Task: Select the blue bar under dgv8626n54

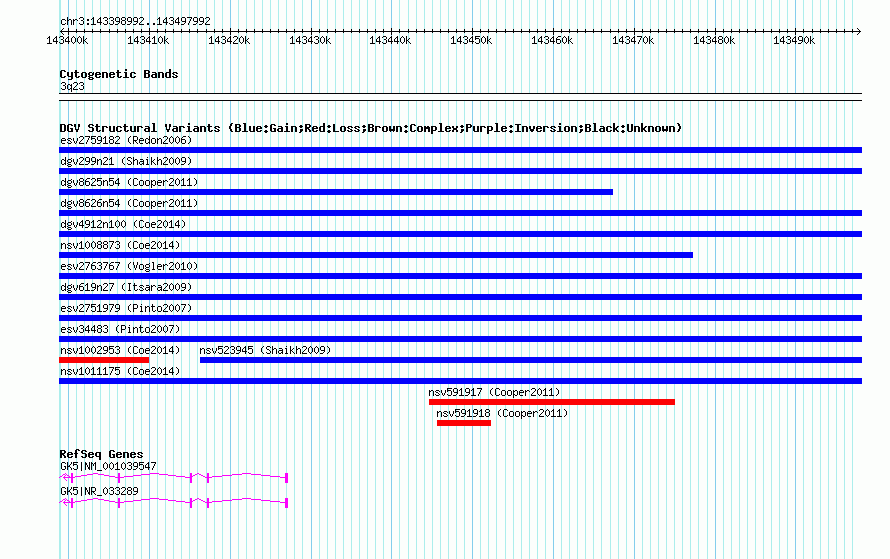Action: 460,213
